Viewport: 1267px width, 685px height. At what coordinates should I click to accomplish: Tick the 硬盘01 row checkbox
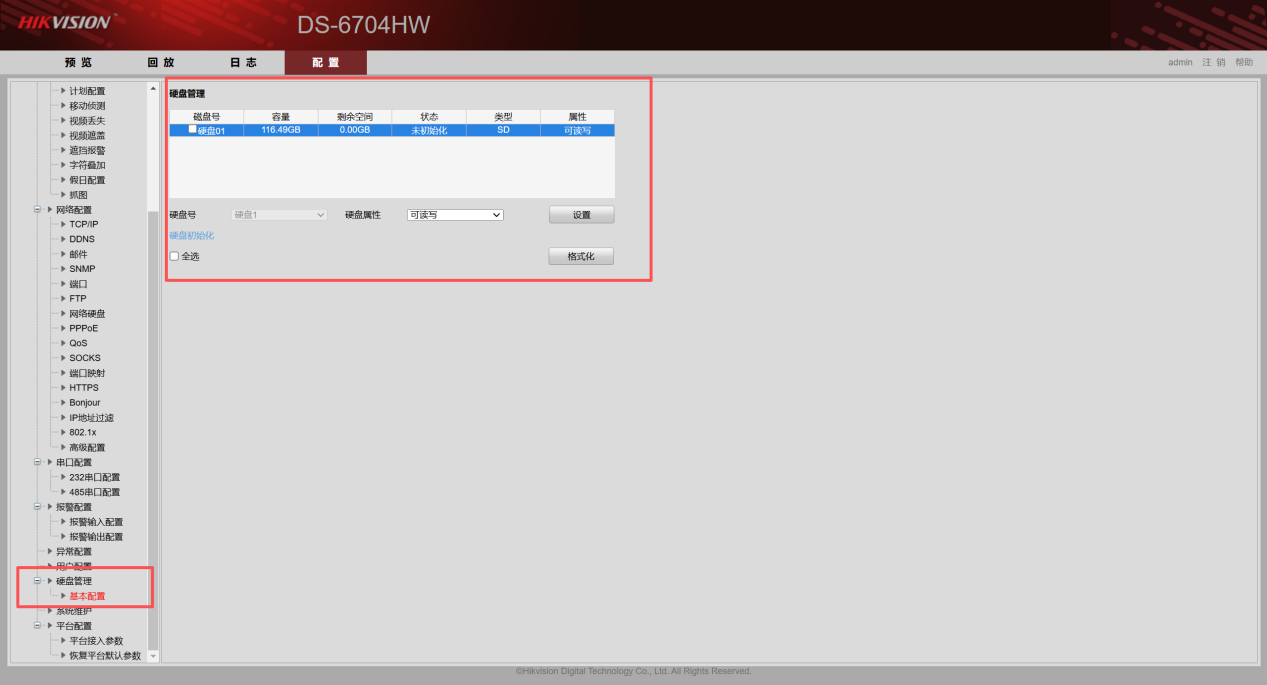click(193, 129)
